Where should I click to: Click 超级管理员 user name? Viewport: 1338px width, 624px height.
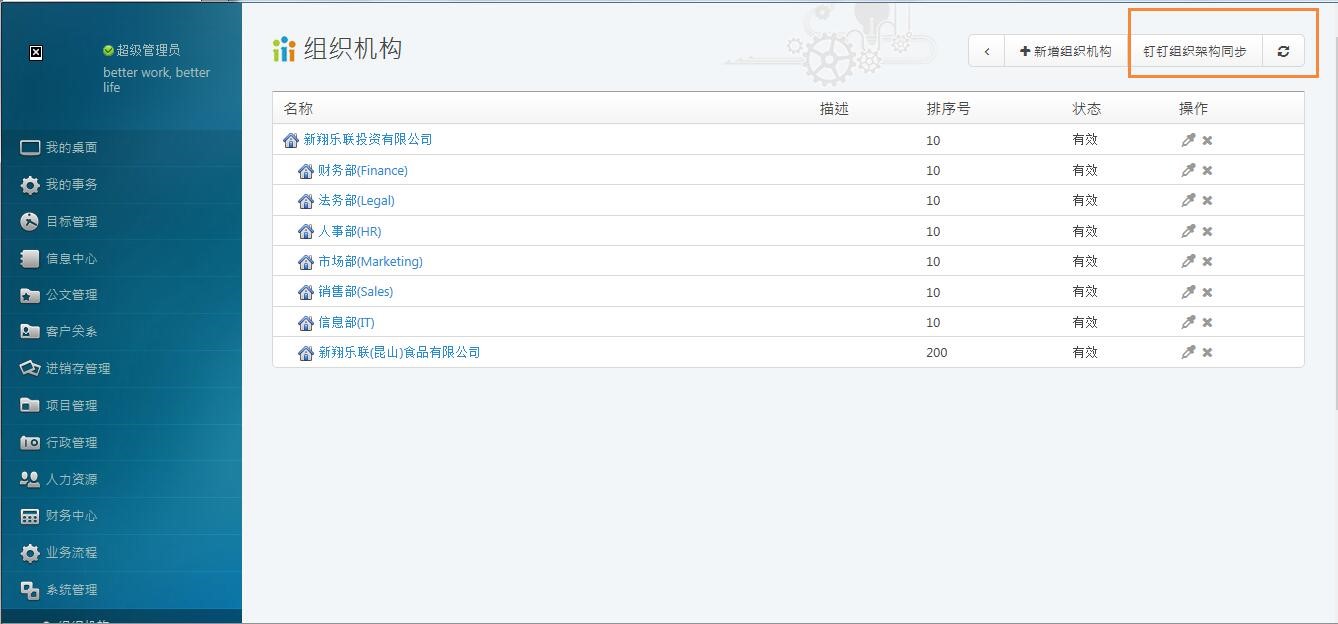point(148,50)
